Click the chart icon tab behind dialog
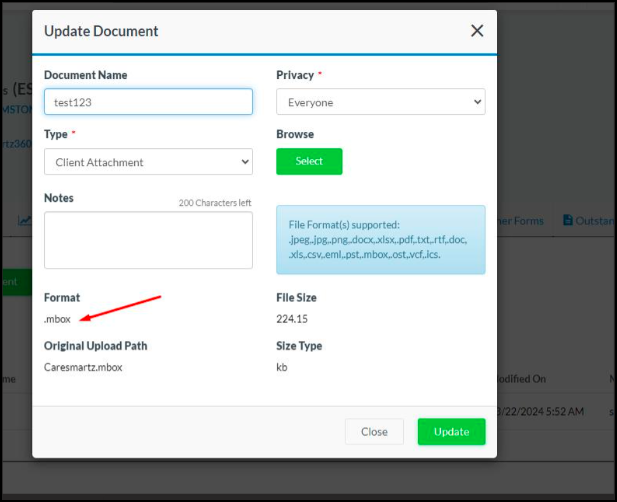This screenshot has height=502, width=617. 24,221
